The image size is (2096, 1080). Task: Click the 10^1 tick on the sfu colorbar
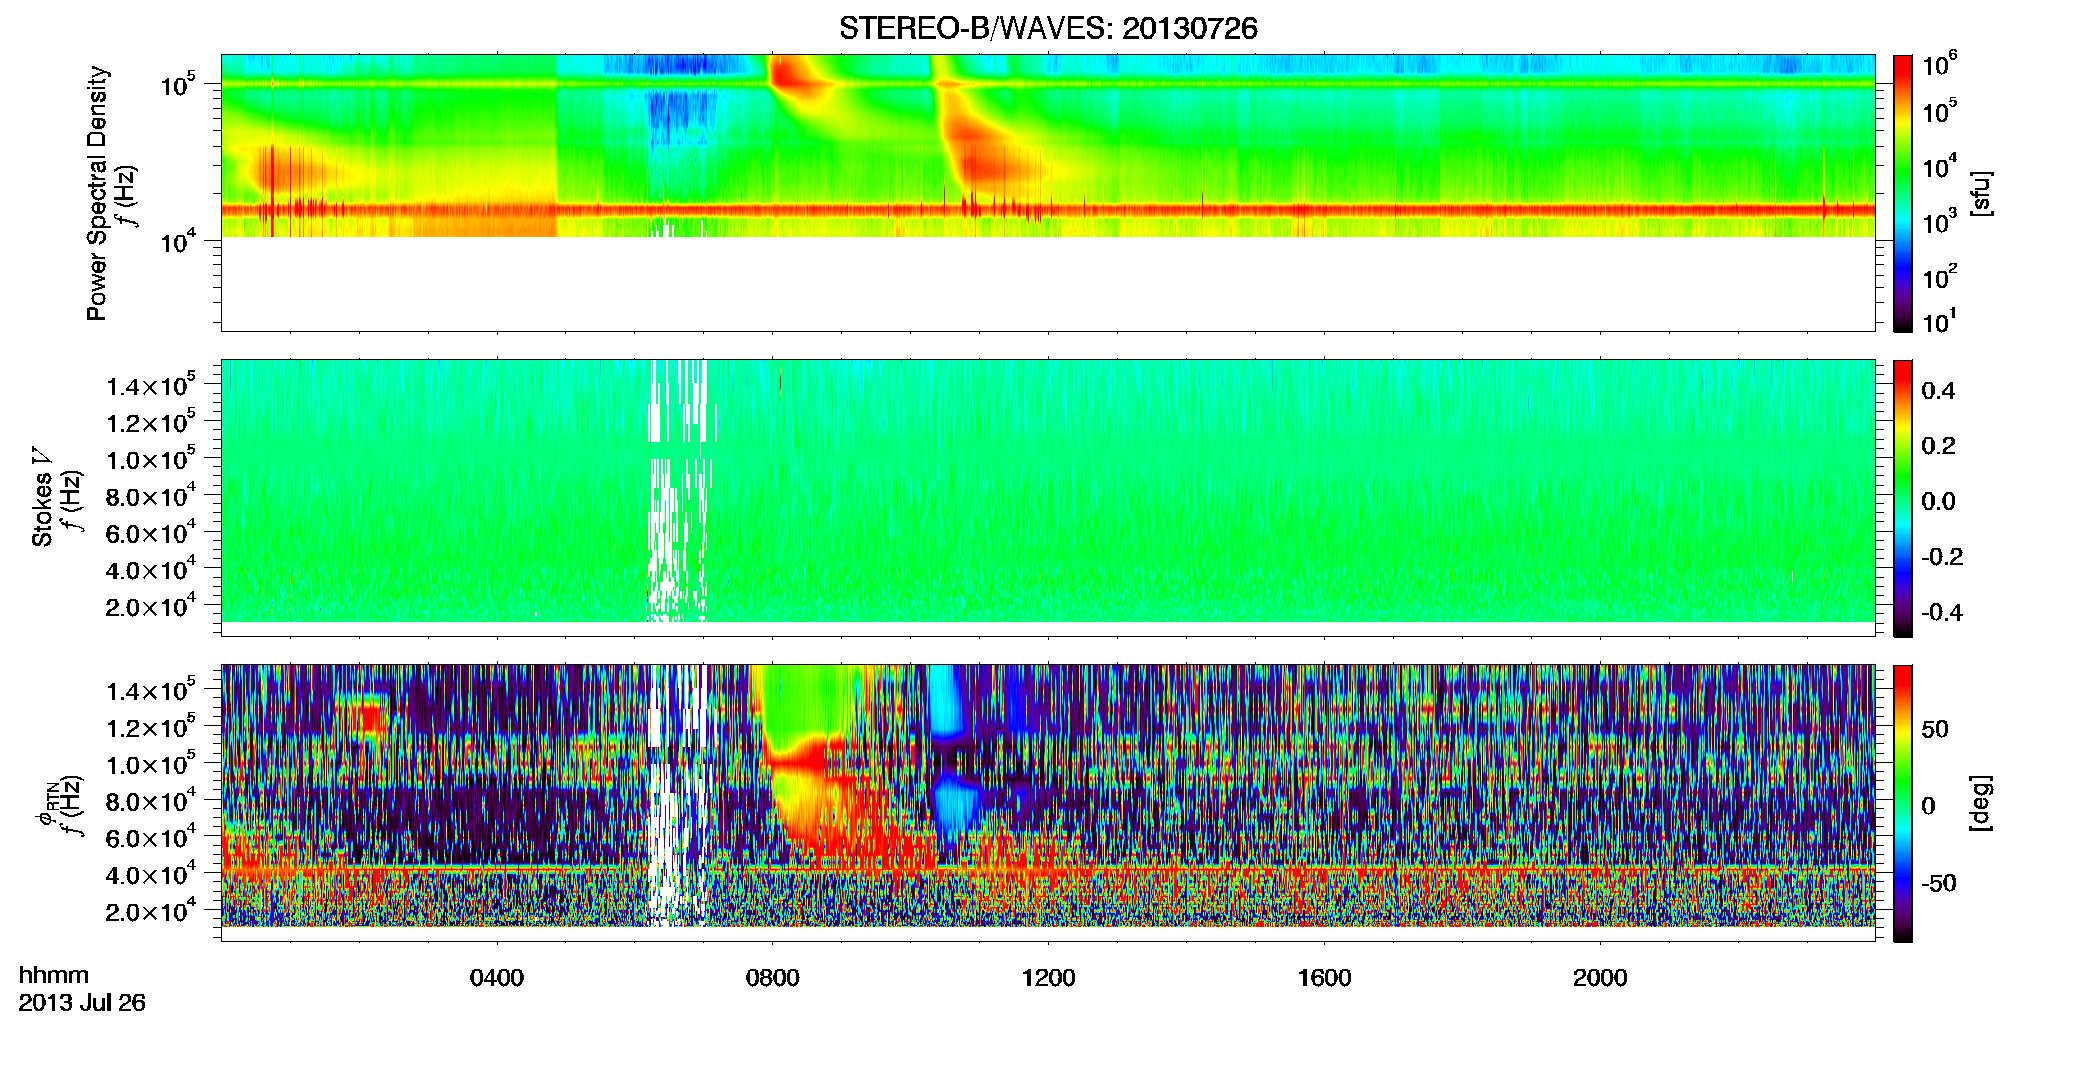click(1940, 320)
